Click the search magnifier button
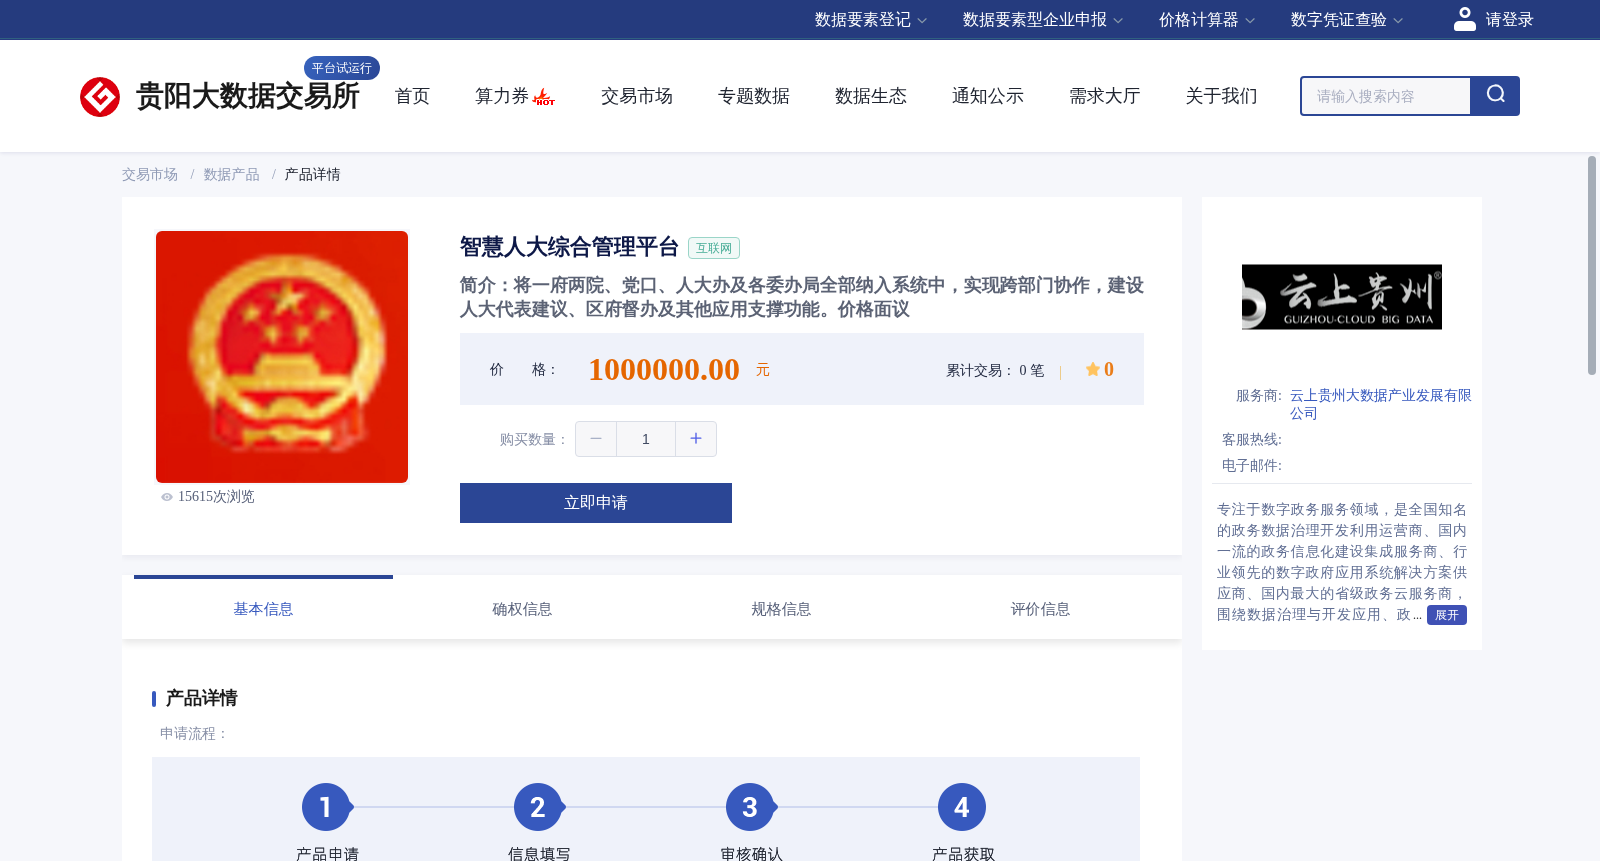 (x=1495, y=96)
